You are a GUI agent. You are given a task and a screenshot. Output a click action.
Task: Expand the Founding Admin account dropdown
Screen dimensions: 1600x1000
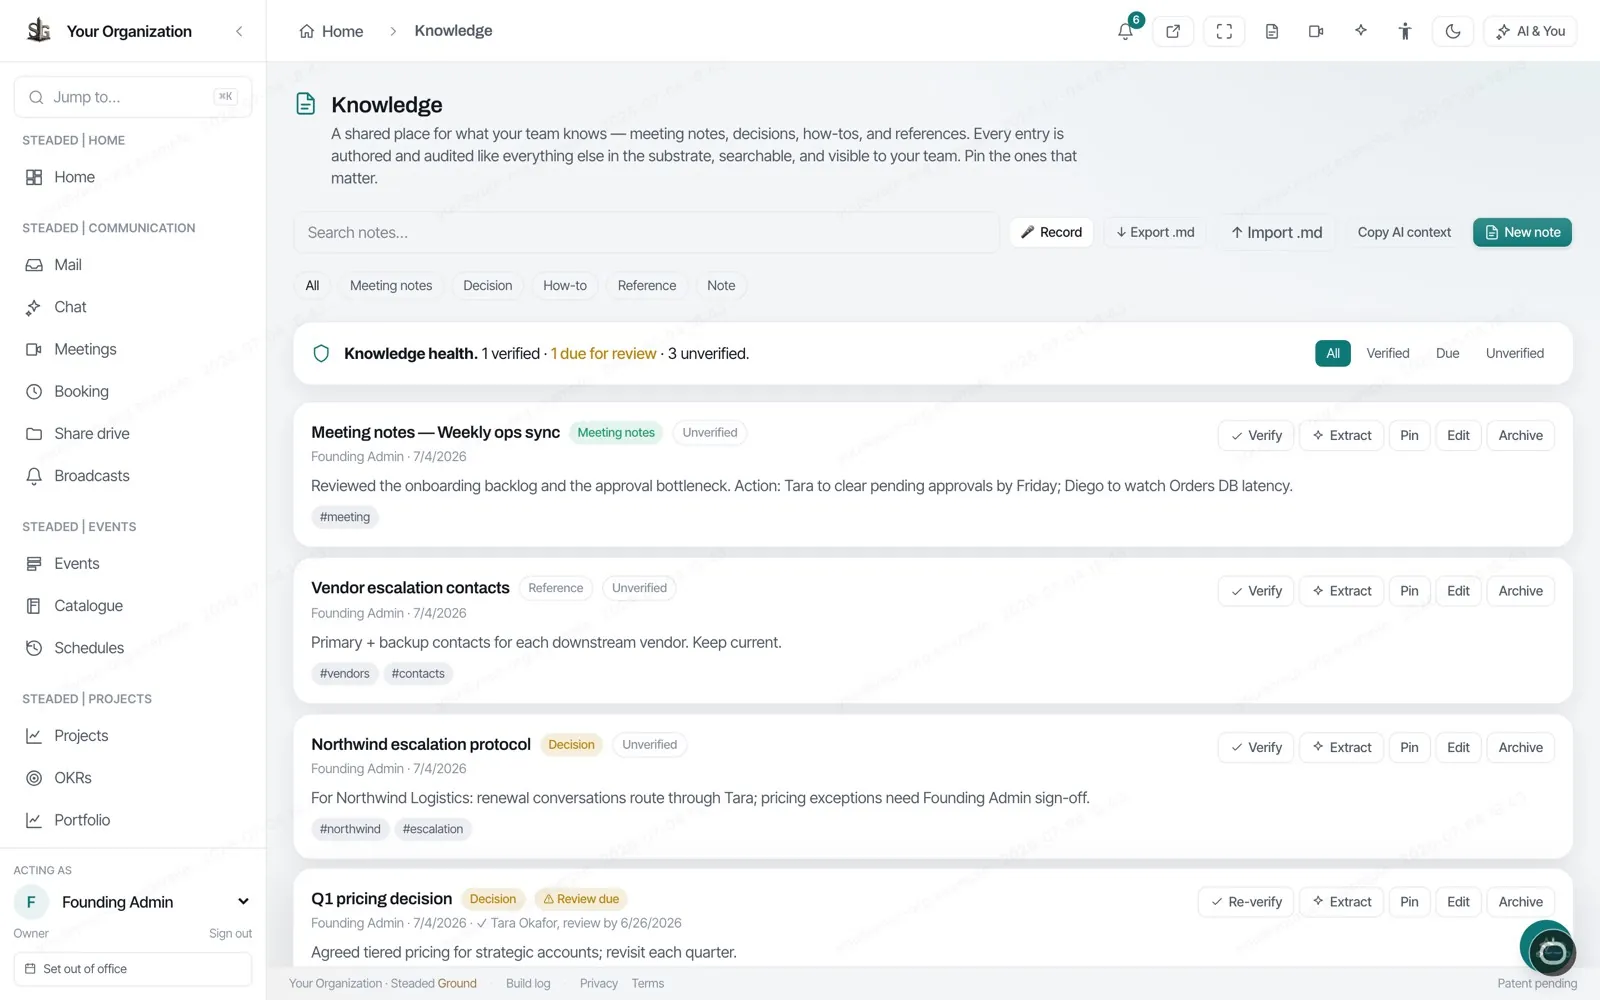coord(243,902)
